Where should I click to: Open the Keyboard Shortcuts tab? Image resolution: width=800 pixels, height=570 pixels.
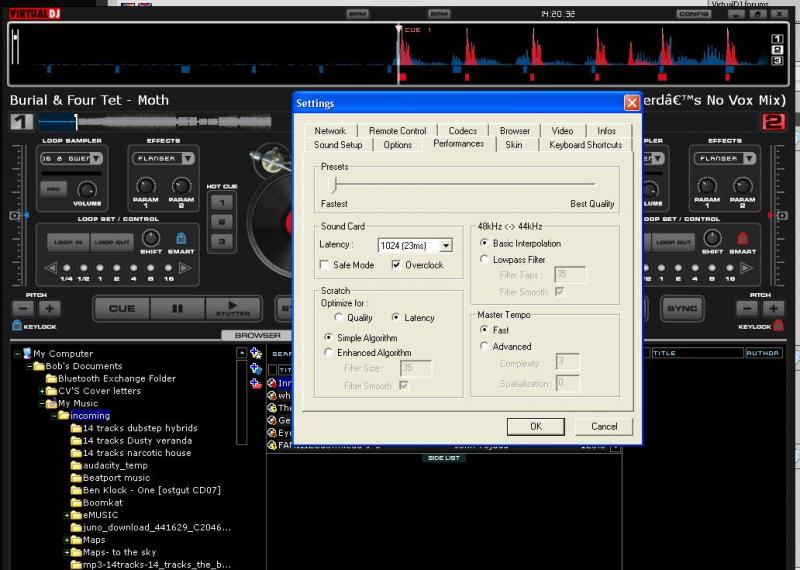tap(585, 145)
